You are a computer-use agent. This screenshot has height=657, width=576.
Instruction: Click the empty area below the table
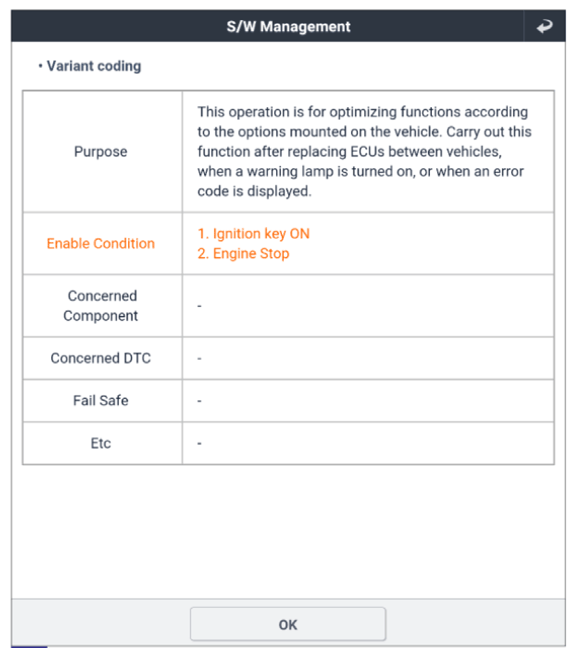[288, 531]
